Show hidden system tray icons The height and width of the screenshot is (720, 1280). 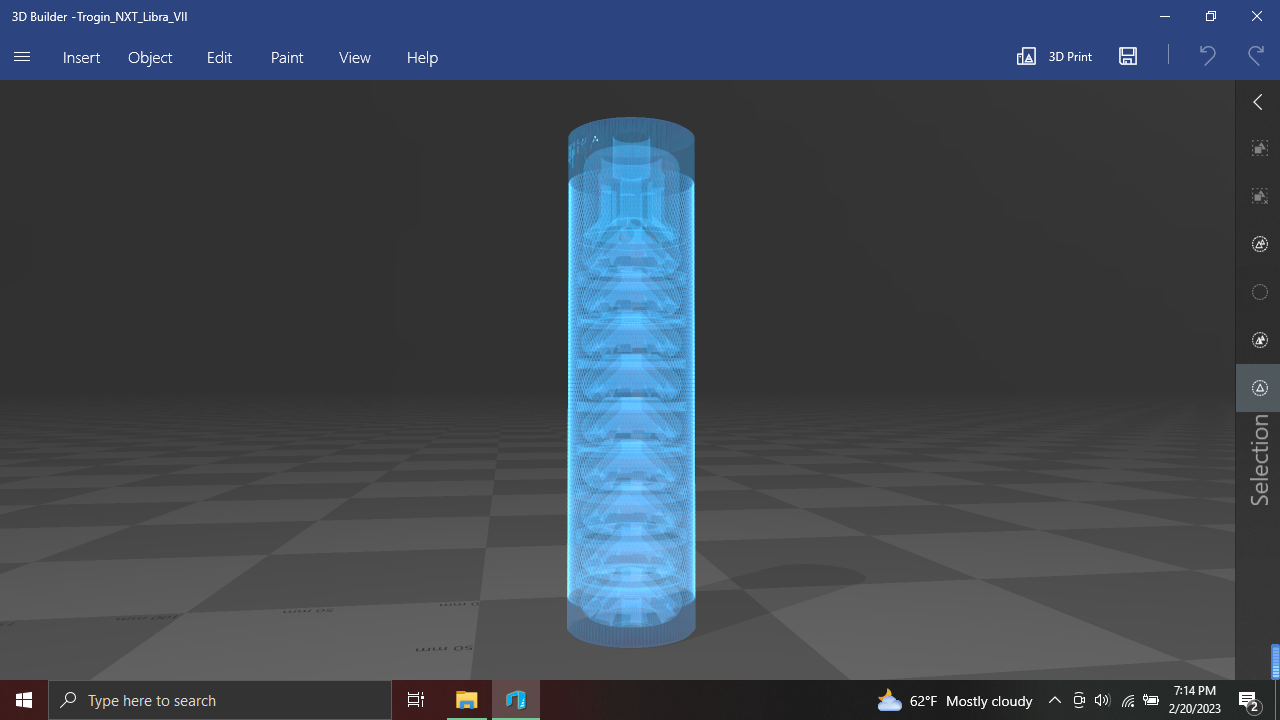pyautogui.click(x=1054, y=700)
